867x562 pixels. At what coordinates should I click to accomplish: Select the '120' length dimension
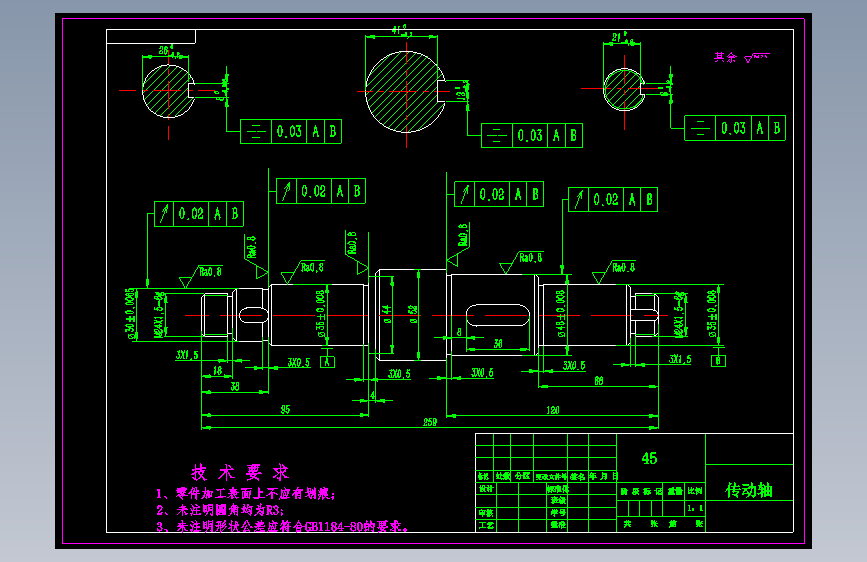(x=553, y=410)
